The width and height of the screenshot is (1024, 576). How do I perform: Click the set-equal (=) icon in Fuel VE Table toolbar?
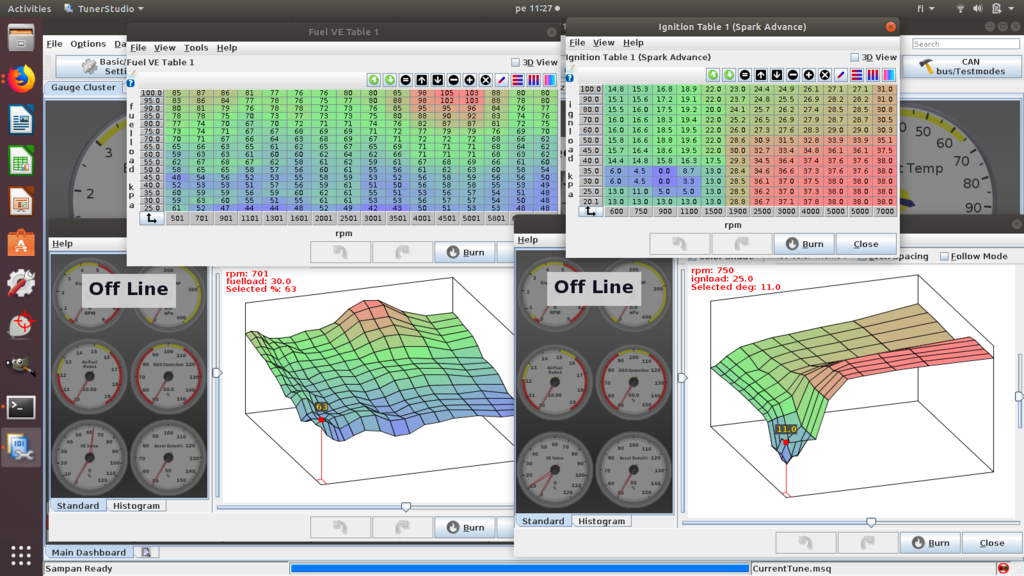406,79
